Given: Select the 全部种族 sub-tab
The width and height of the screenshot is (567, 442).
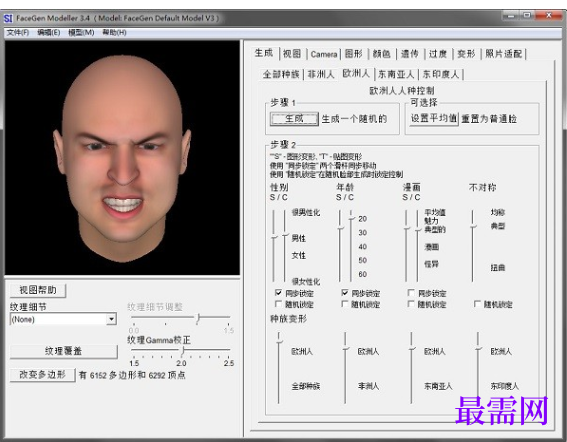Looking at the screenshot, I should point(281,74).
